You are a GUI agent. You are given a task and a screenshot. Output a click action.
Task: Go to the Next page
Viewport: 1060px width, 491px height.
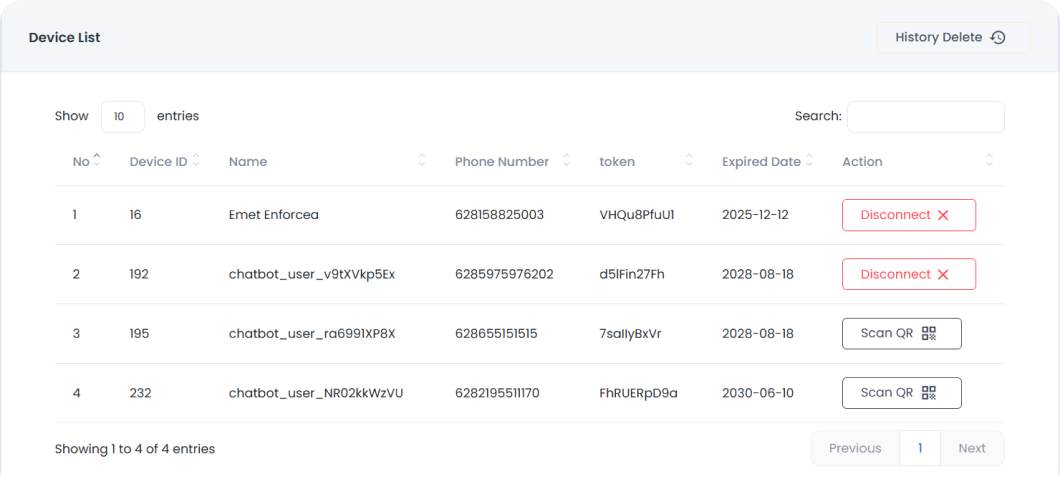(971, 448)
